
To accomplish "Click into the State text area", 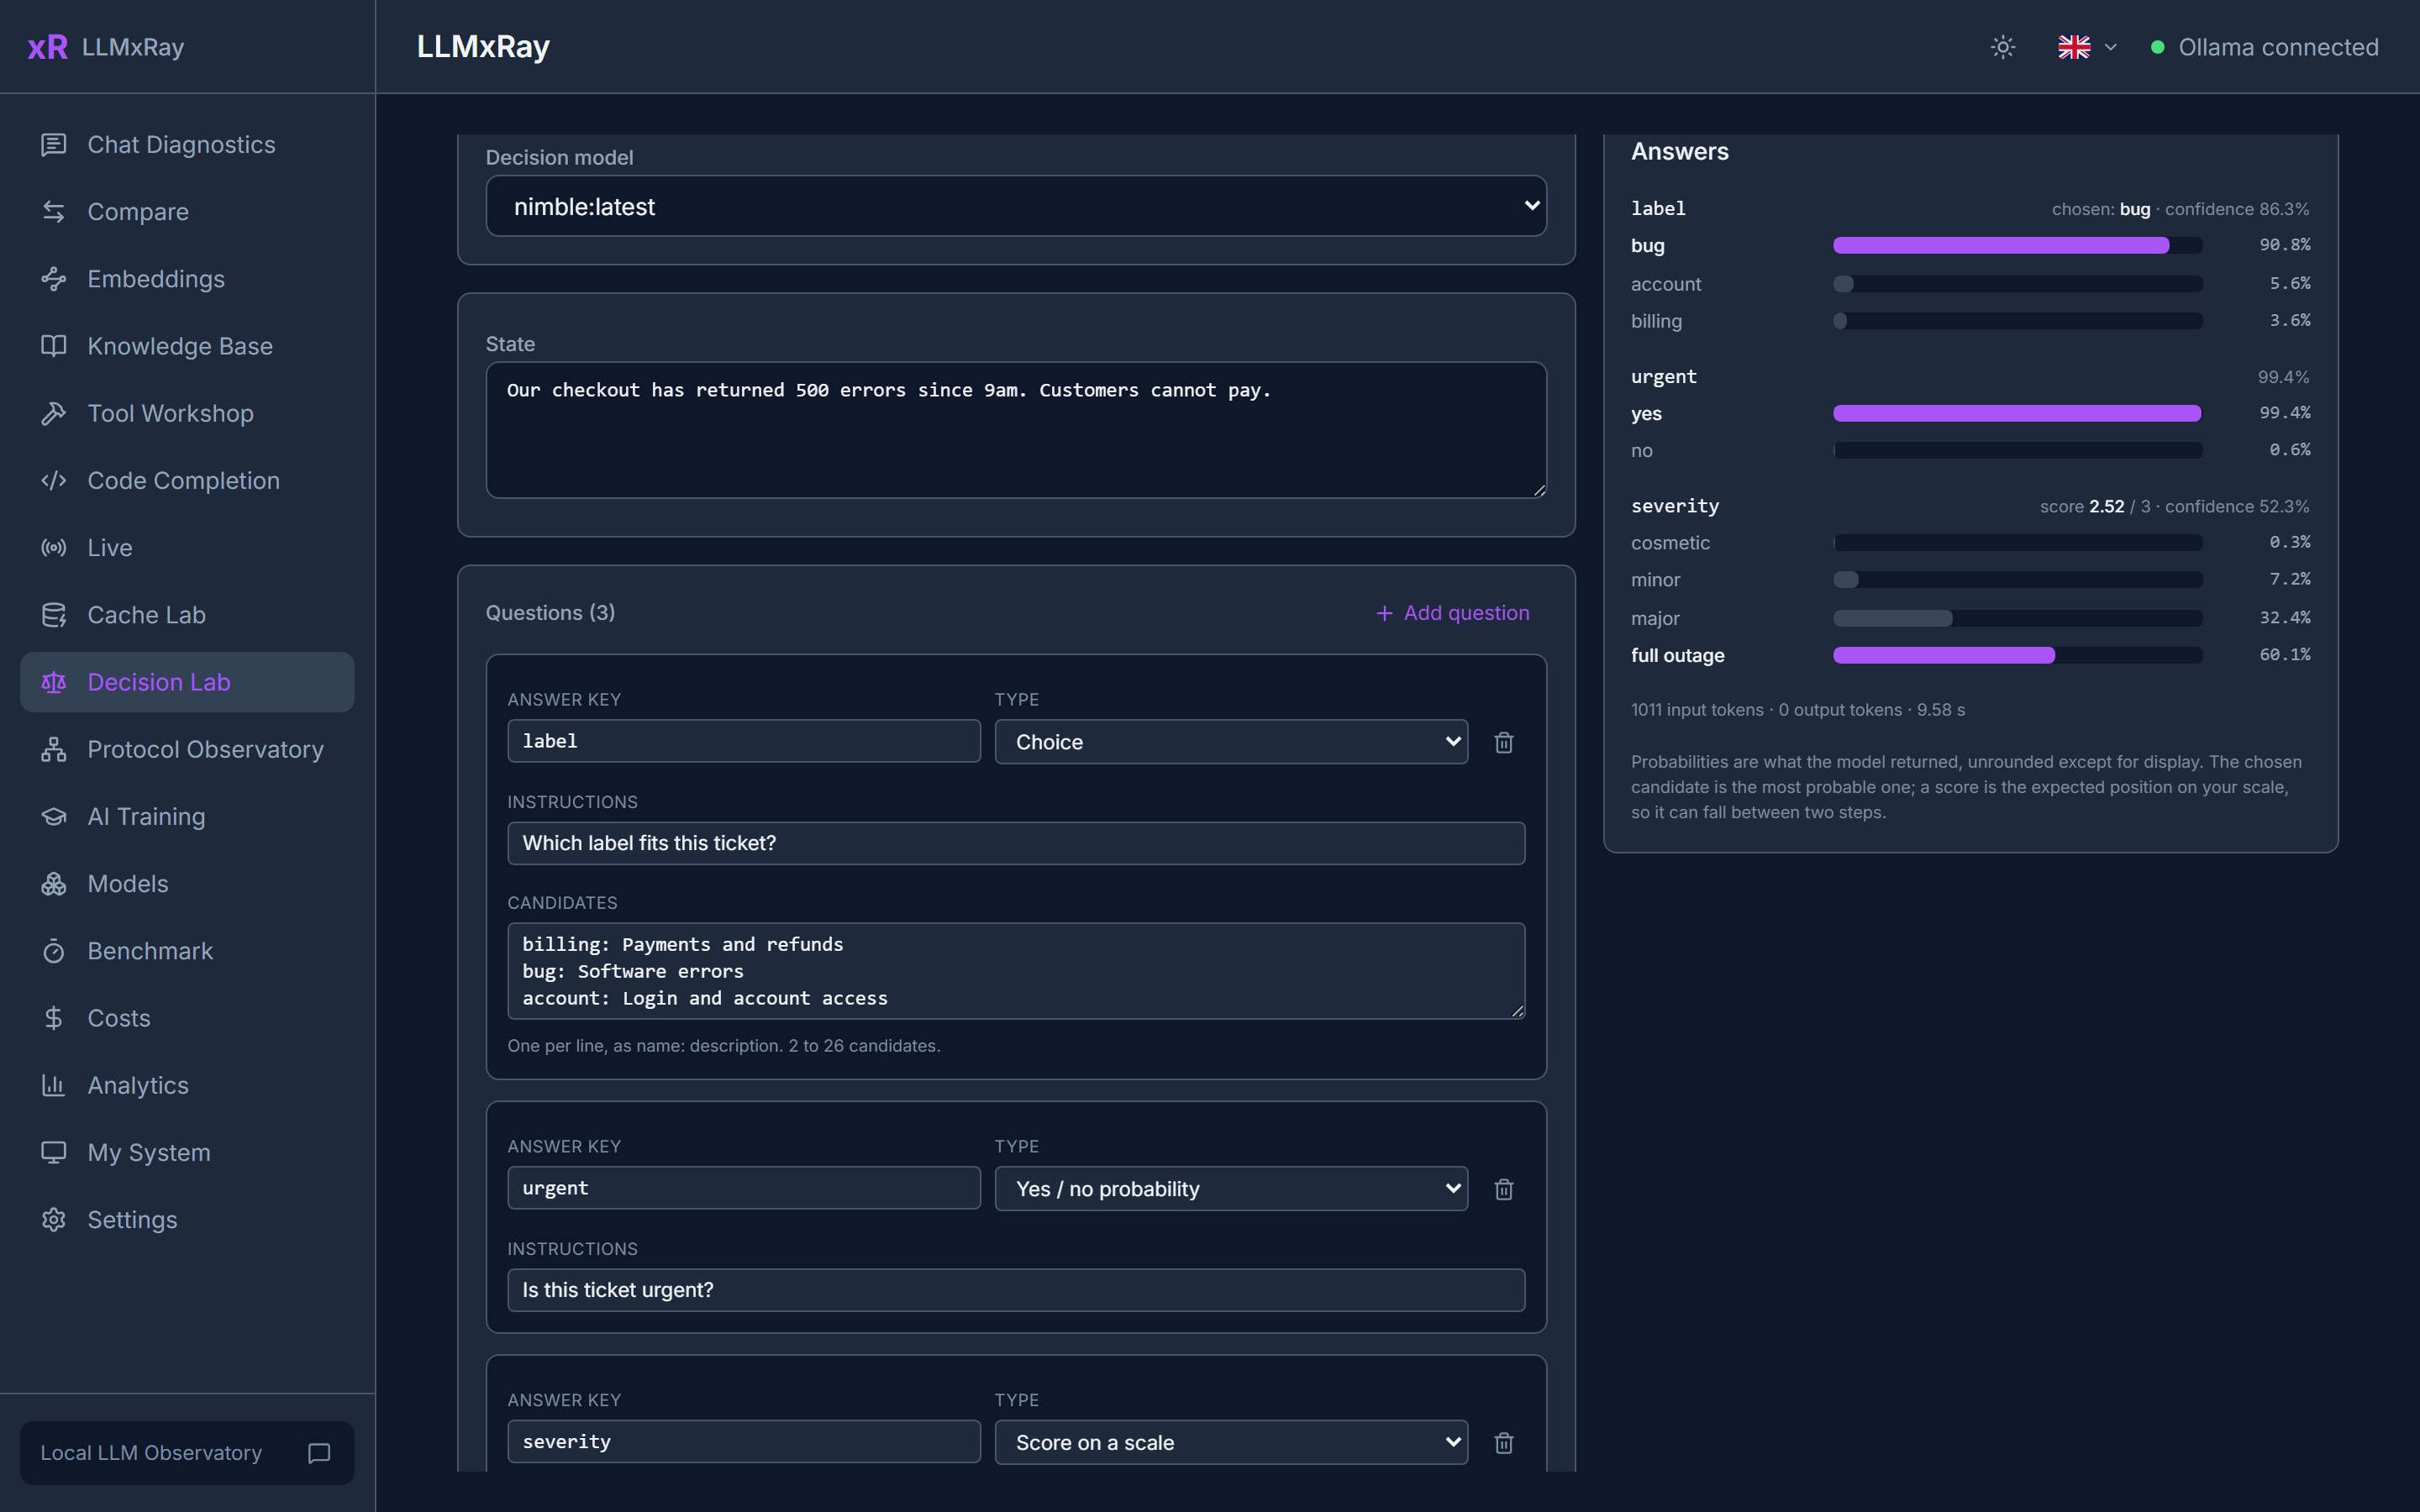I will [x=1016, y=430].
